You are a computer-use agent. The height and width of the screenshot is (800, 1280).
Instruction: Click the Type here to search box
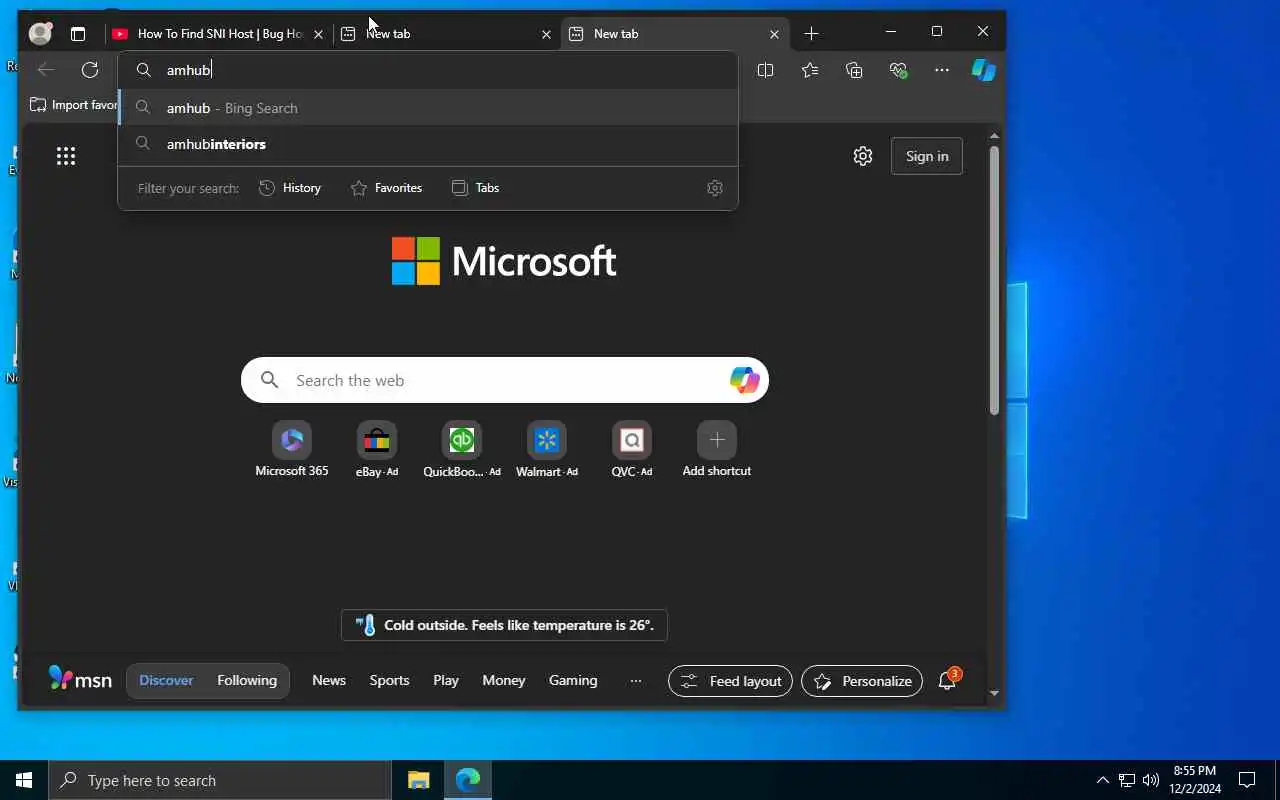click(x=220, y=780)
